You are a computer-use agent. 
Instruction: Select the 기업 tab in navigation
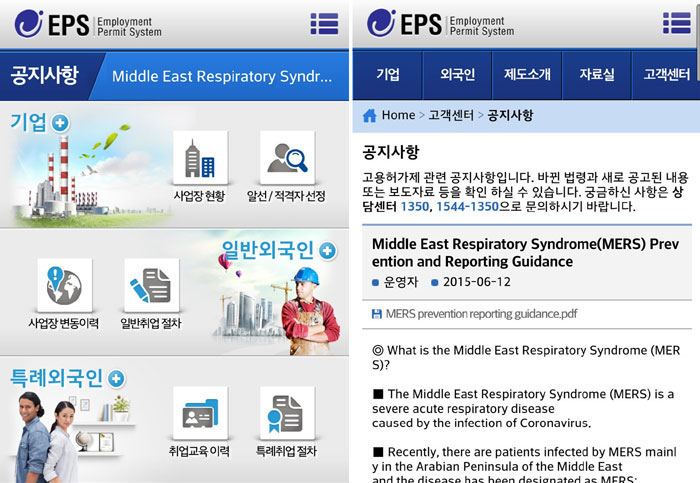pos(387,75)
